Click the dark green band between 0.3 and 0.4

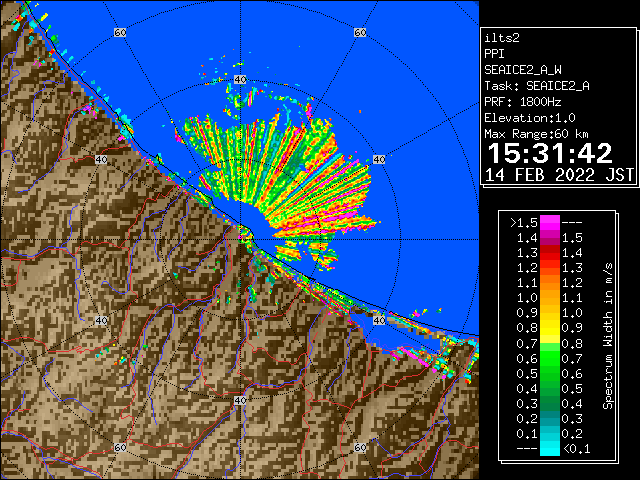tap(549, 403)
